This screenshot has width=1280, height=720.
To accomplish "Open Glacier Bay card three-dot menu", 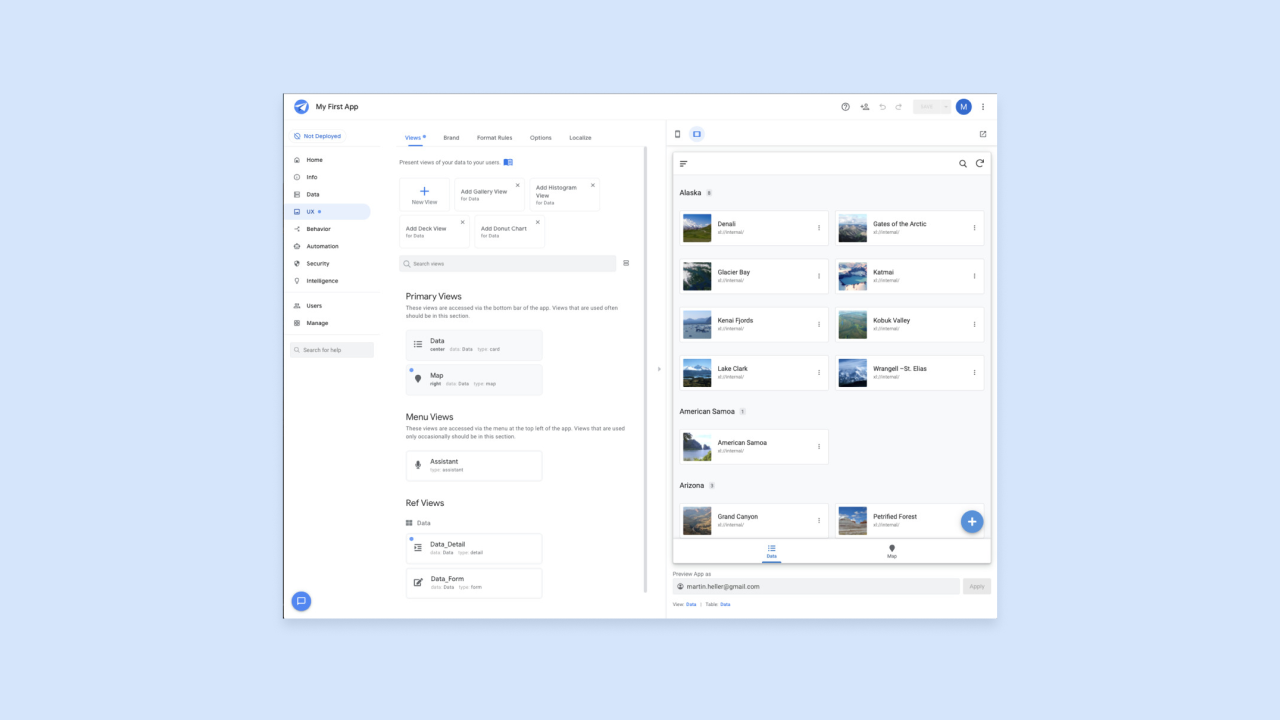I will coord(819,276).
